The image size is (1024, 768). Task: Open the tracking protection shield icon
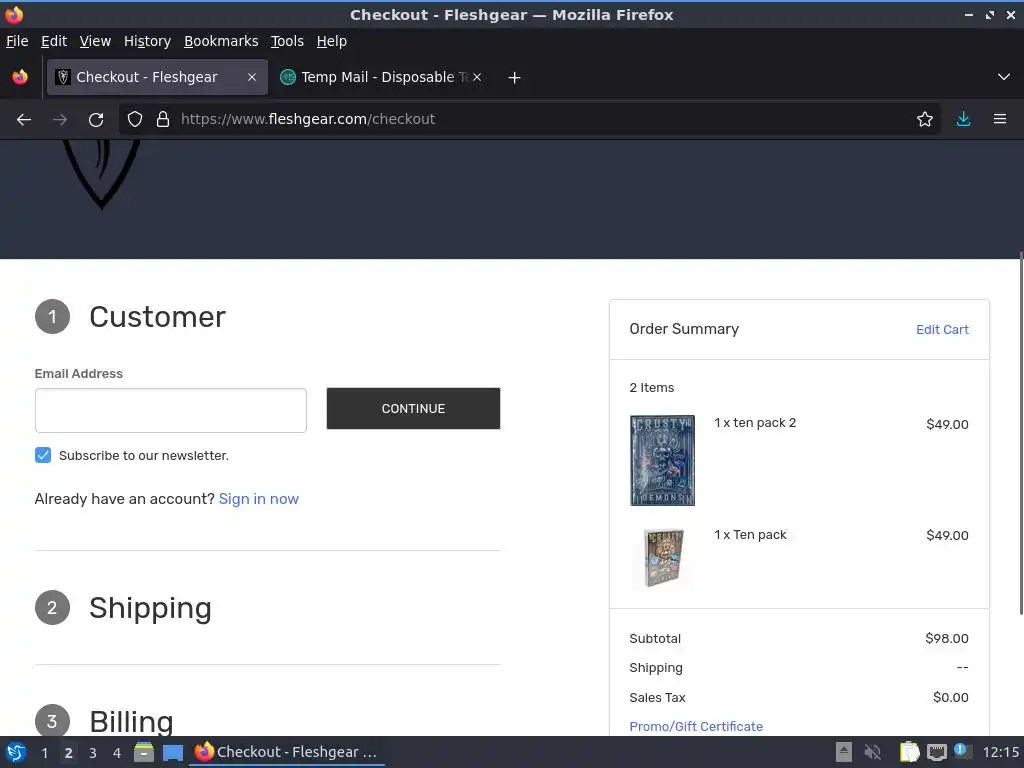pos(135,120)
